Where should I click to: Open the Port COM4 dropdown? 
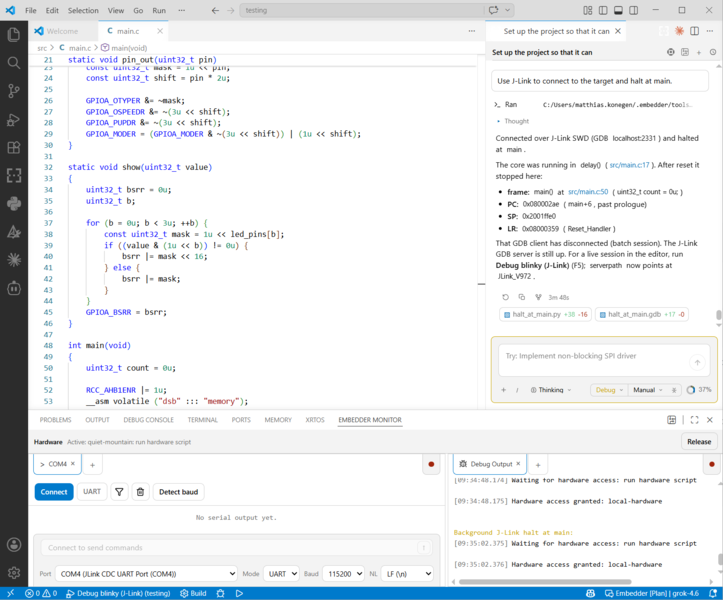point(146,574)
